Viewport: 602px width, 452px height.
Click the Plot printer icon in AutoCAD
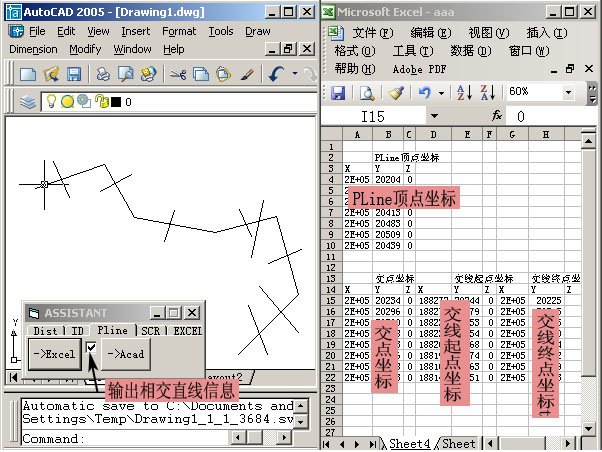(x=102, y=74)
